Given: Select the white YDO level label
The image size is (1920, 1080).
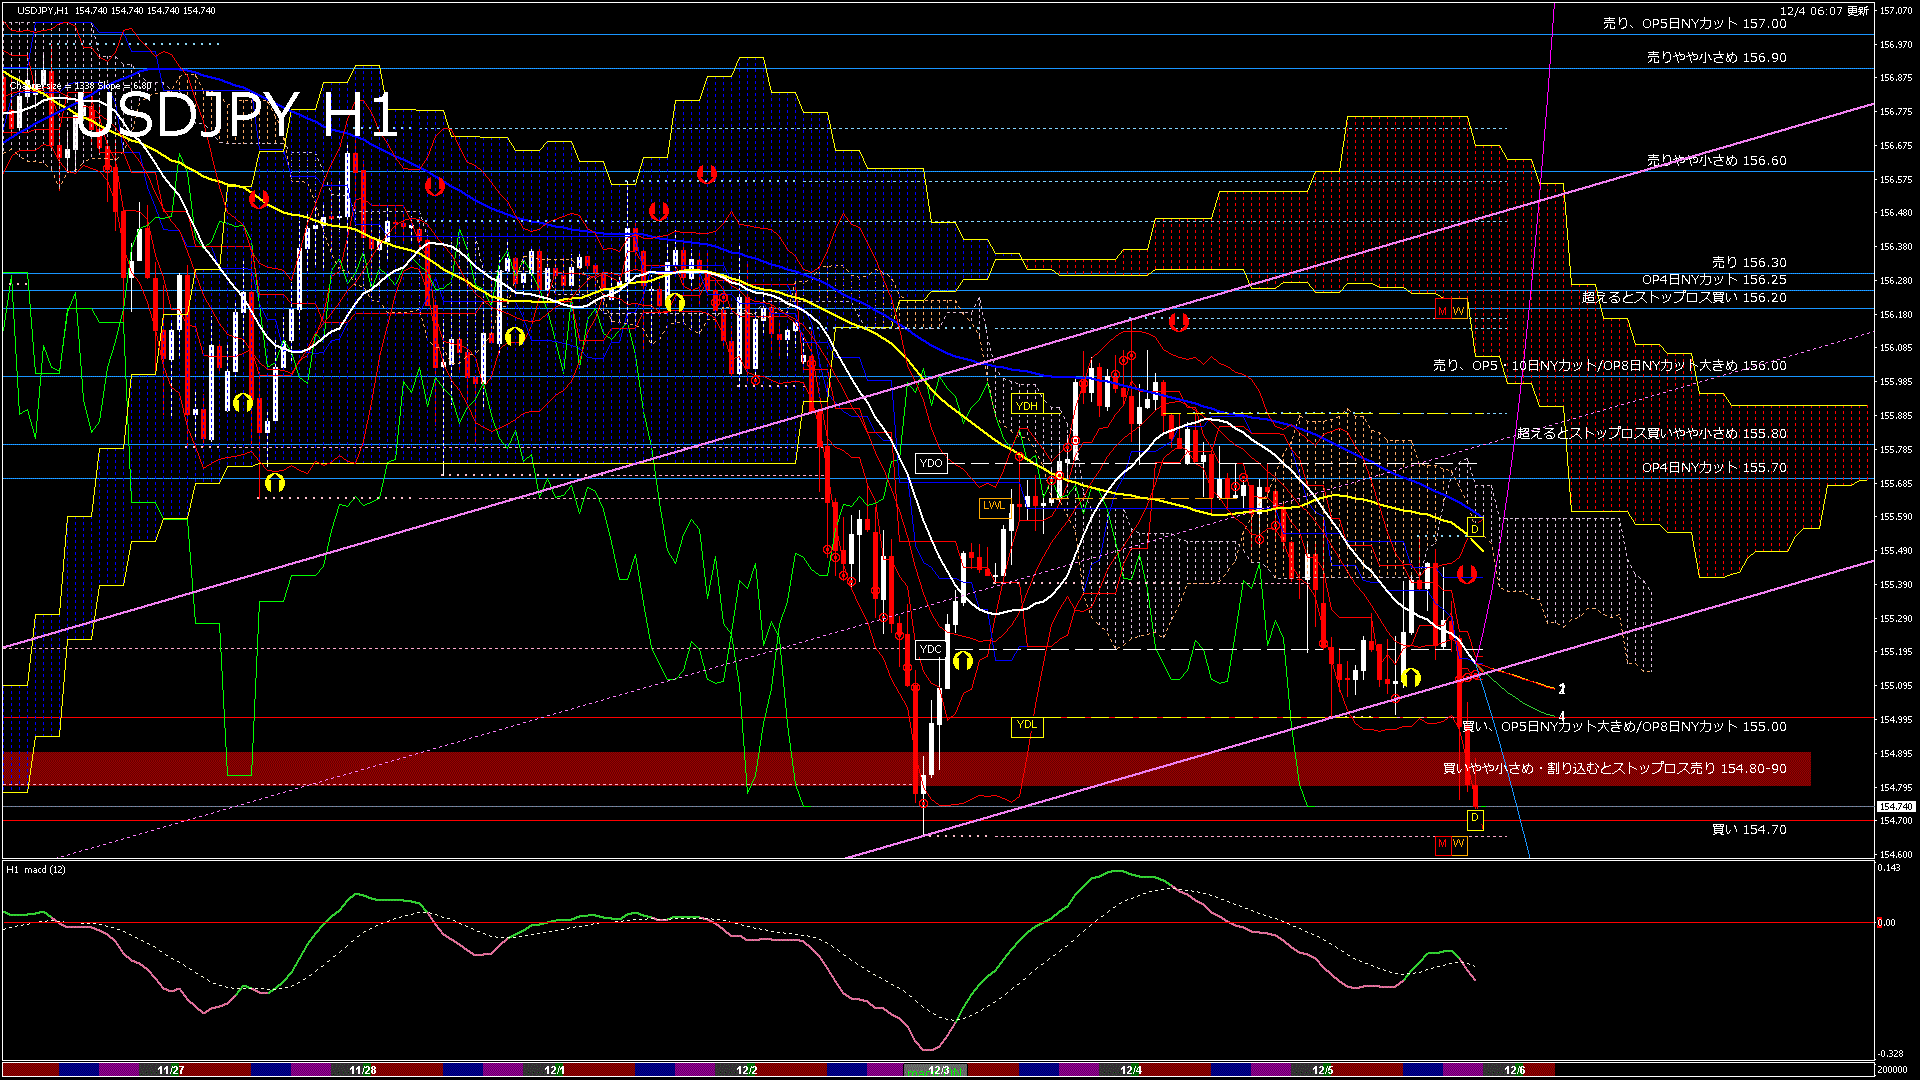Looking at the screenshot, I should click(931, 463).
